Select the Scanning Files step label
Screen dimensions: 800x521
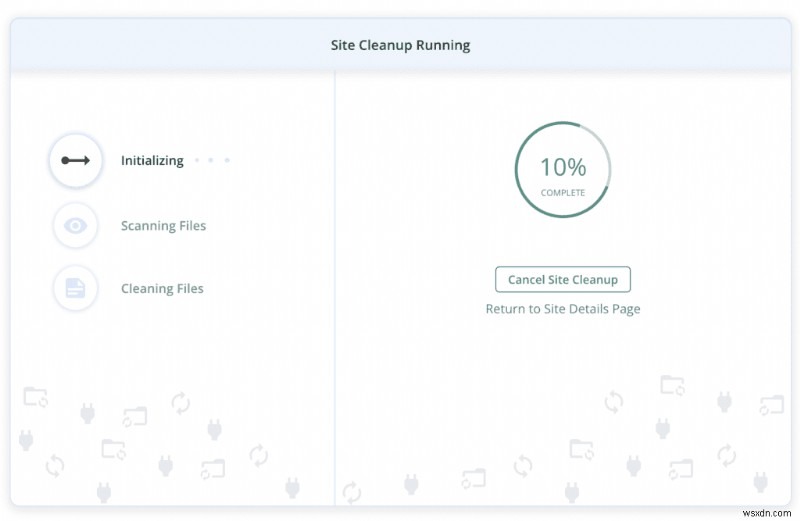pyautogui.click(x=163, y=226)
